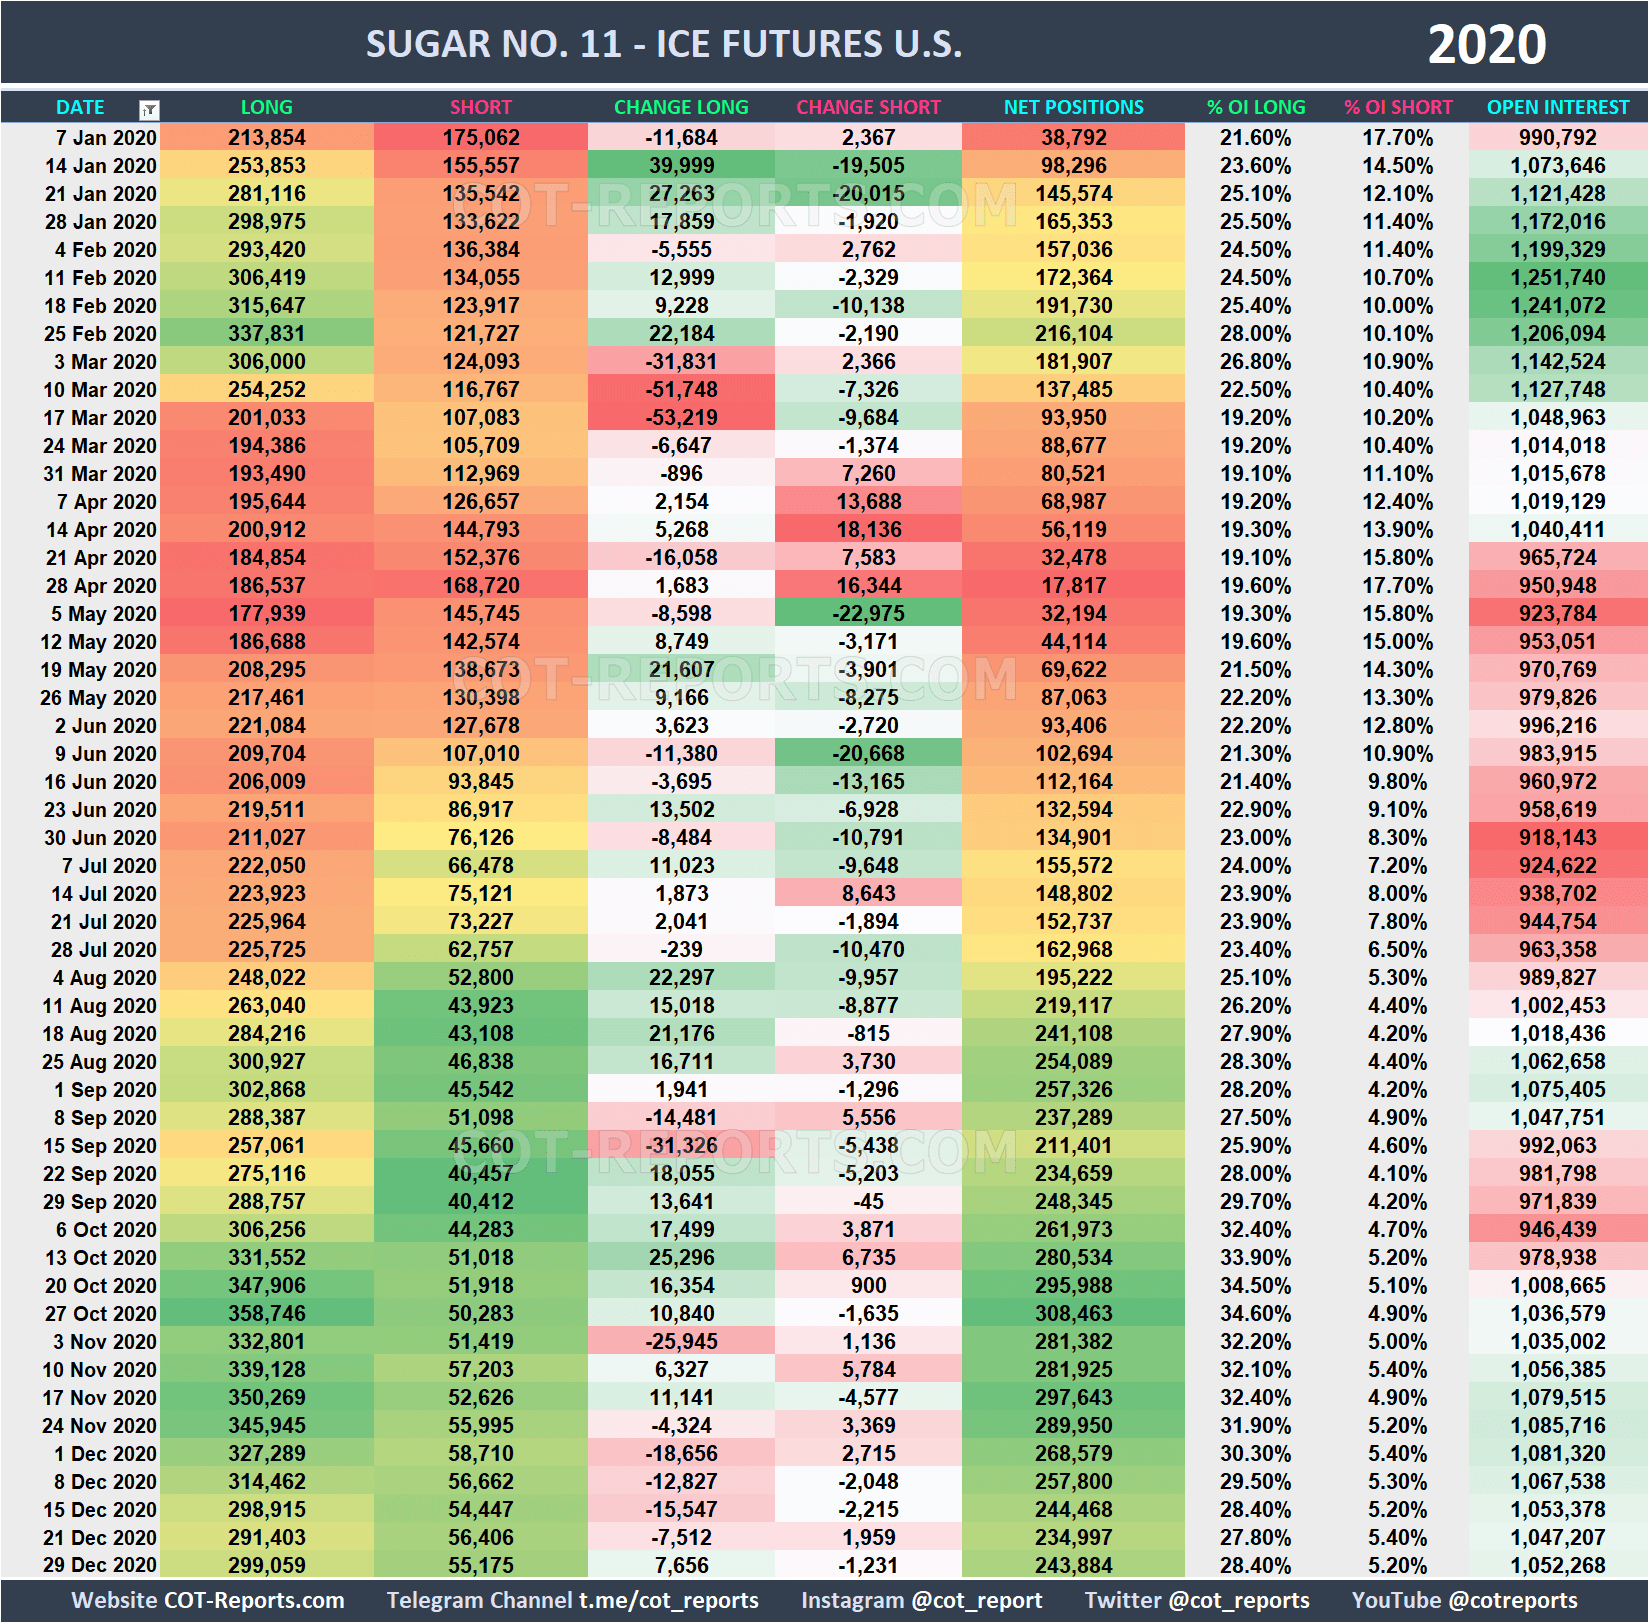Click the CHANGE LONG column header
The width and height of the screenshot is (1648, 1622).
tap(681, 107)
